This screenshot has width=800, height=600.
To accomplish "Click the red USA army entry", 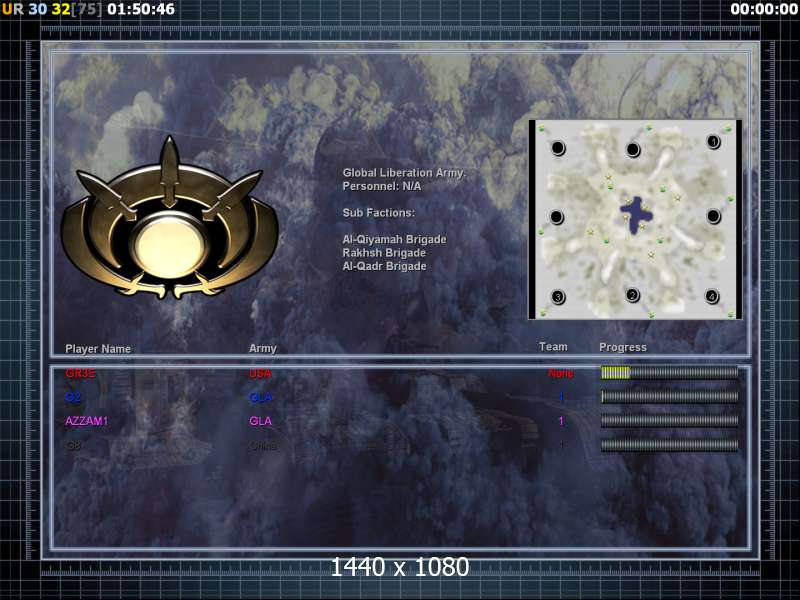I will click(x=260, y=373).
